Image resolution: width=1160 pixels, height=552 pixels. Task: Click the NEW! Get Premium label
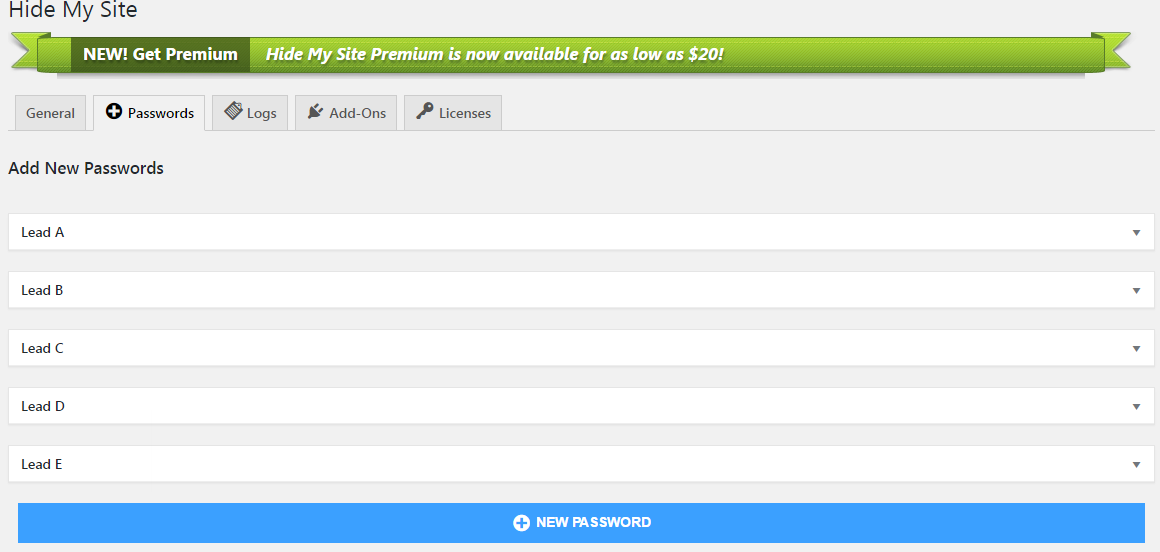160,54
